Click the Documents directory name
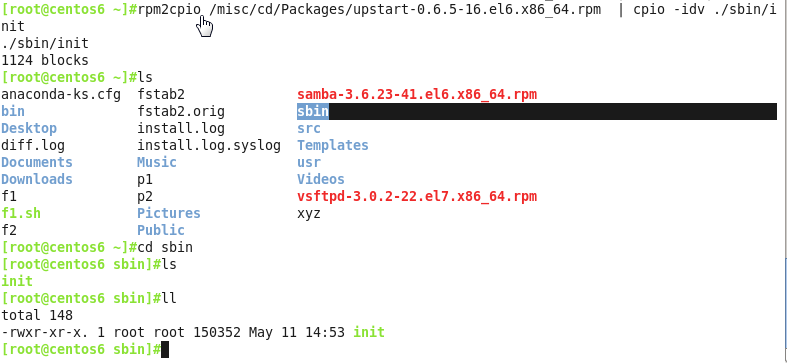Image resolution: width=787 pixels, height=364 pixels. point(37,162)
